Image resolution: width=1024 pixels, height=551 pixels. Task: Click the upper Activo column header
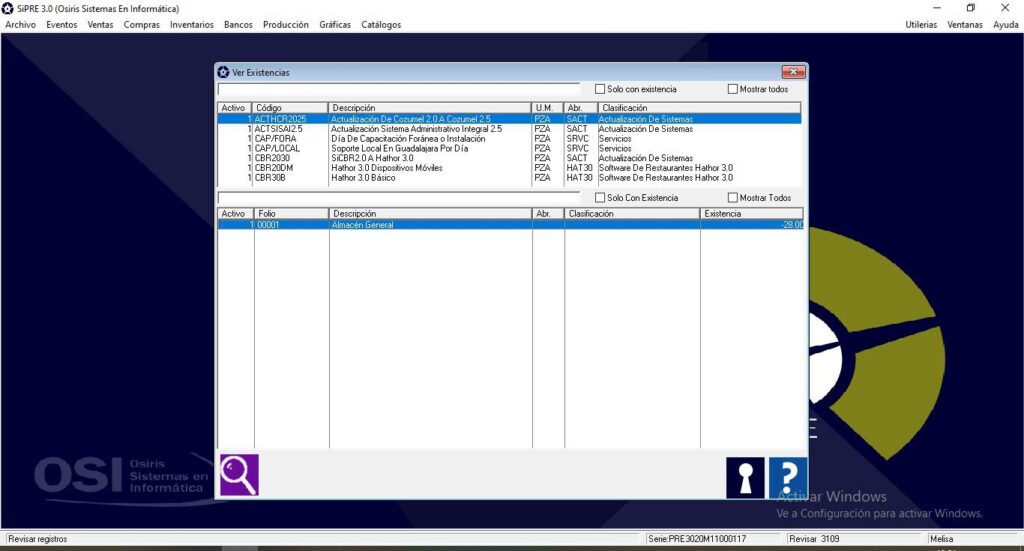[235, 108]
